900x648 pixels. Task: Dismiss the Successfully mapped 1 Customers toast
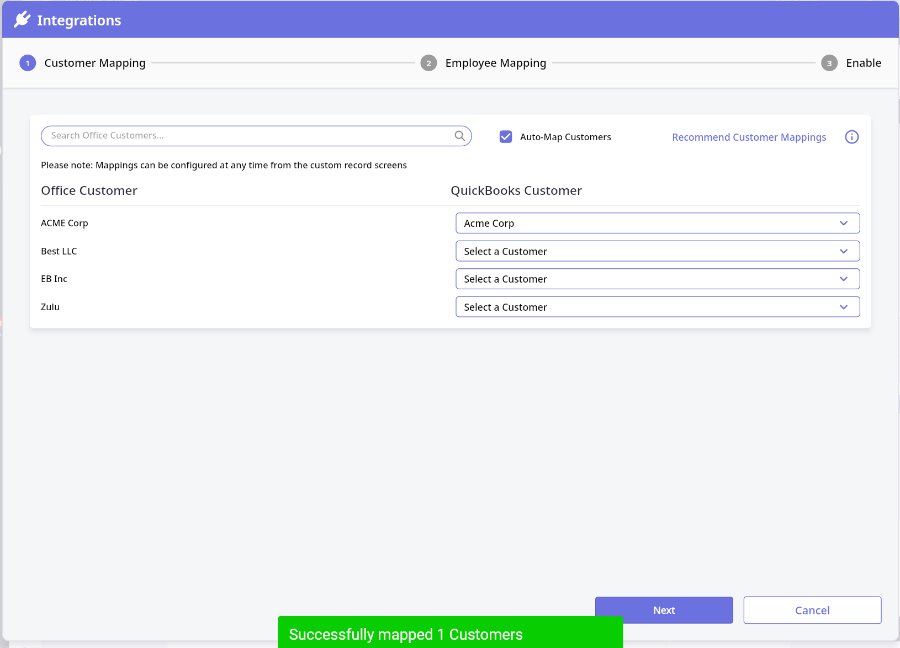point(450,634)
